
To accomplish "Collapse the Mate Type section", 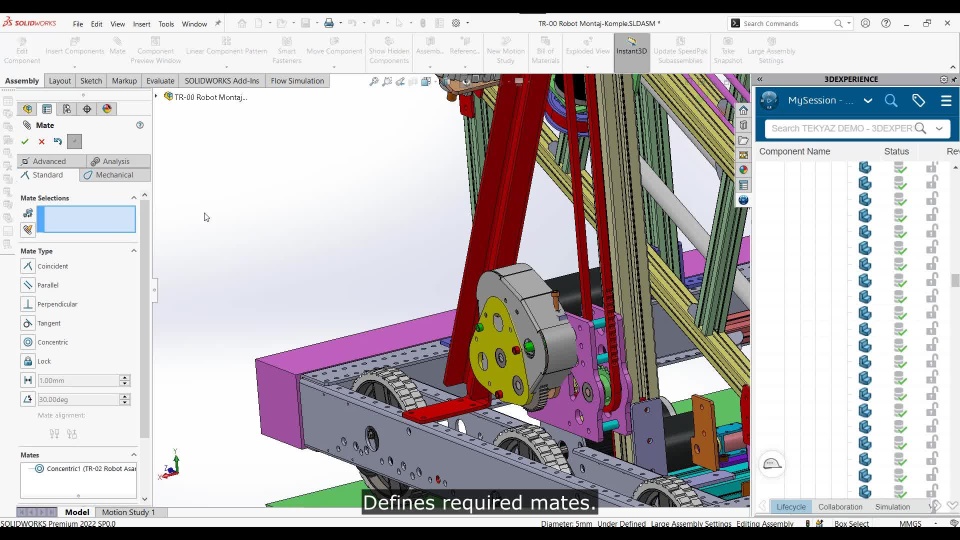I will coord(133,251).
